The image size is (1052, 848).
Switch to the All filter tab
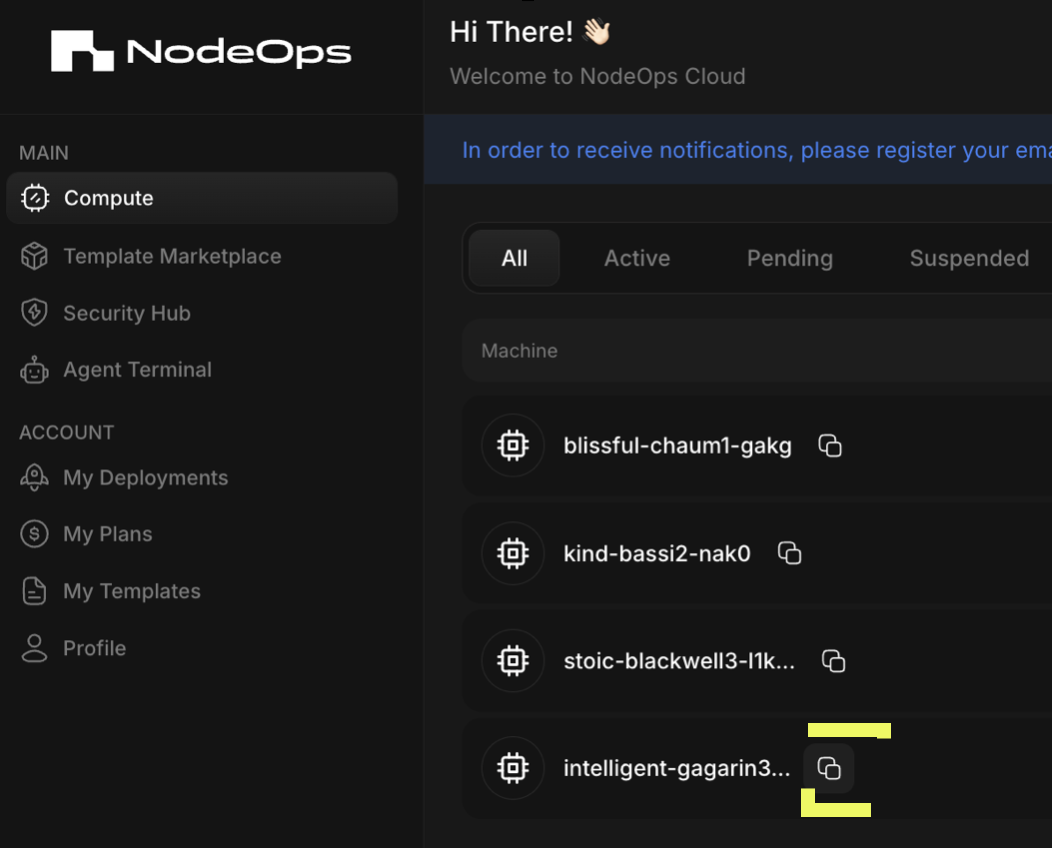pos(513,258)
